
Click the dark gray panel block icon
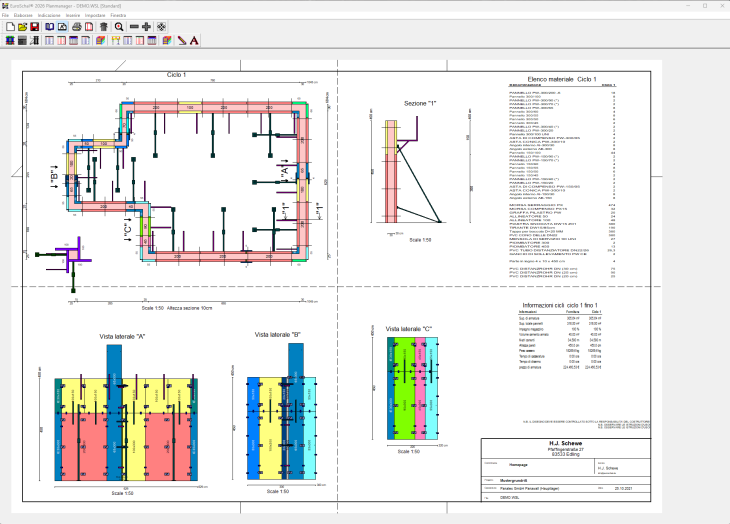click(22, 40)
